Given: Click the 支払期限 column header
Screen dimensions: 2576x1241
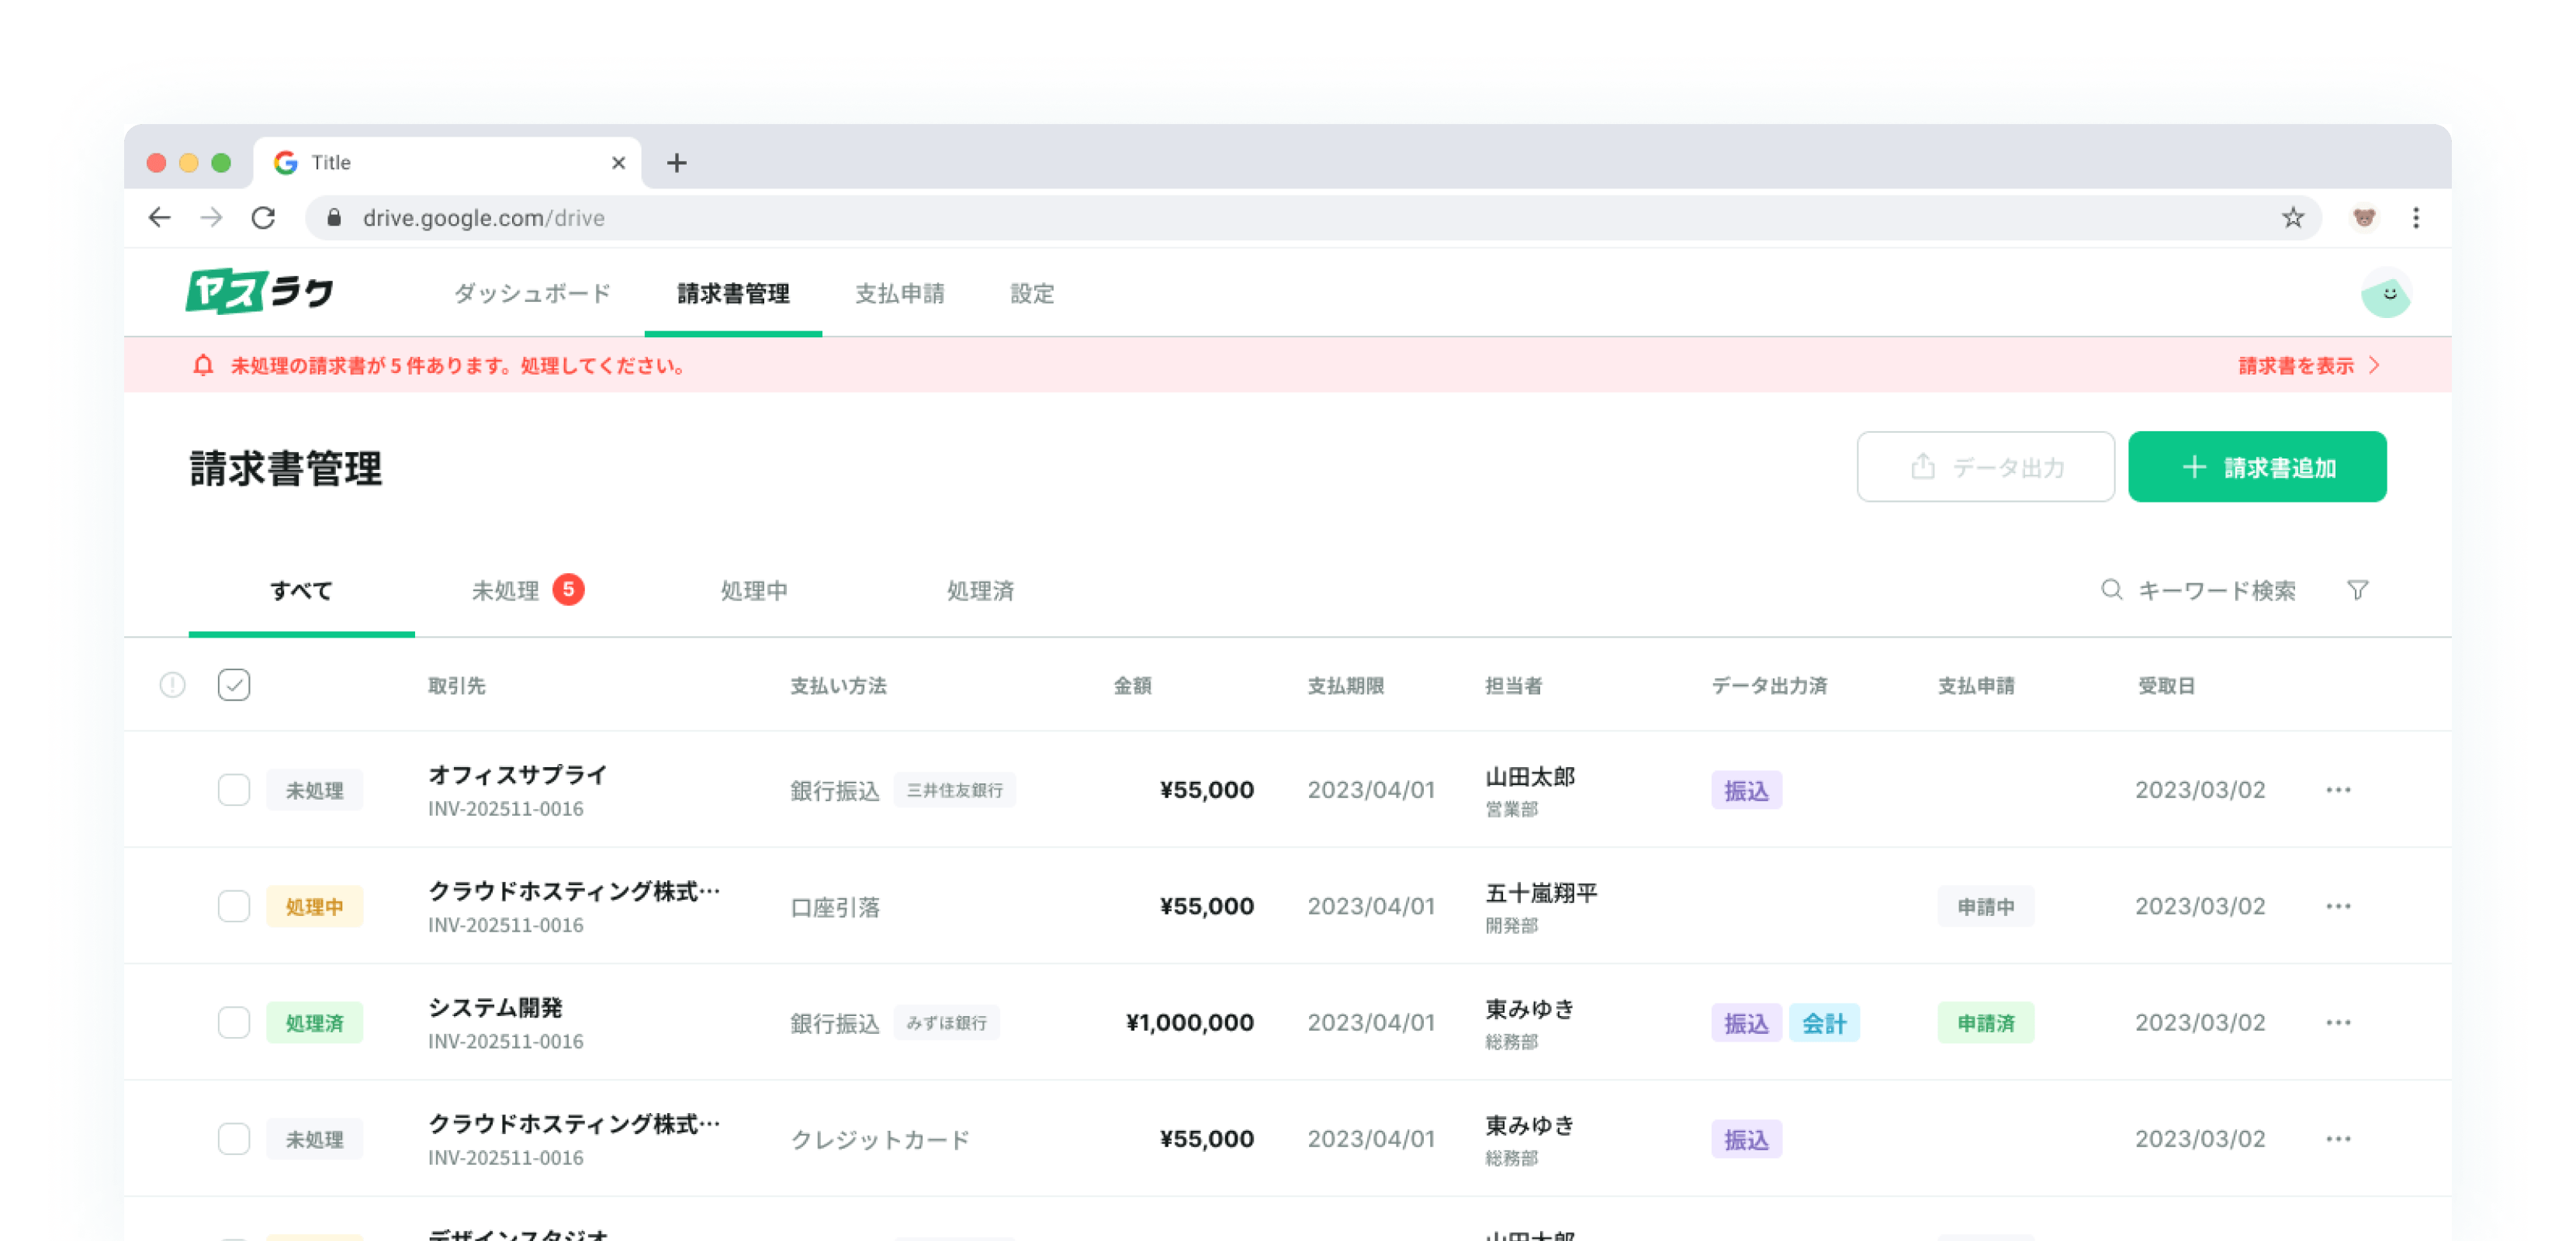Looking at the screenshot, I should [1346, 686].
